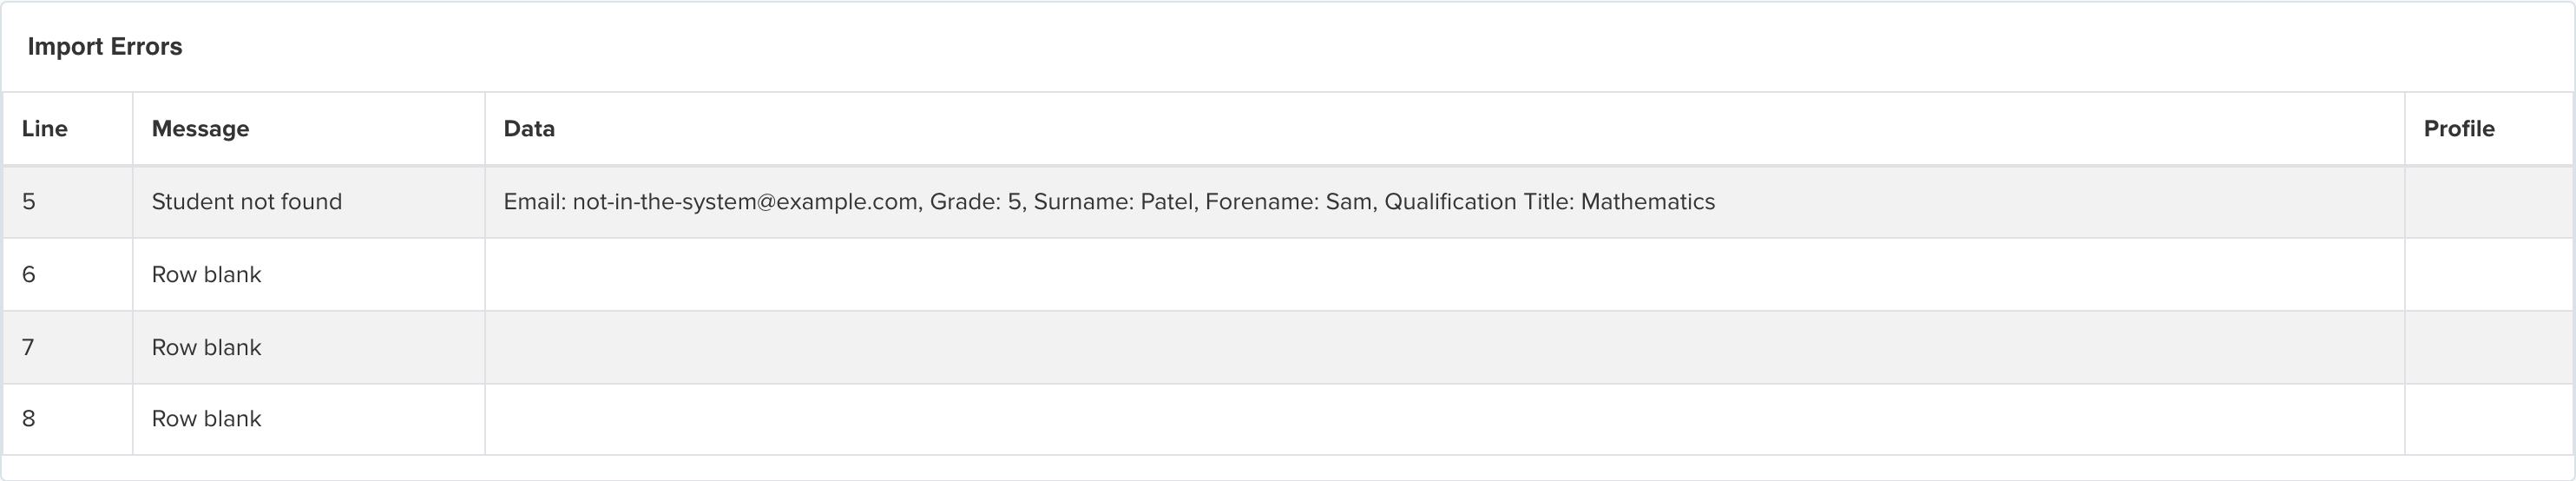Click empty Data cell on line 7

pyautogui.click(x=1445, y=348)
